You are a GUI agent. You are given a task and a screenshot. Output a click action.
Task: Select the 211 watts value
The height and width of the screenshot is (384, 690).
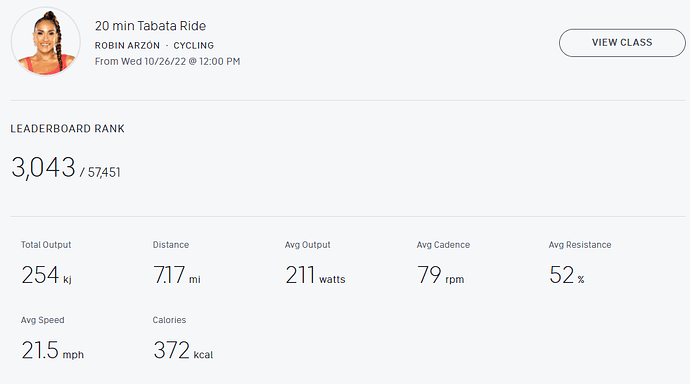tap(316, 275)
